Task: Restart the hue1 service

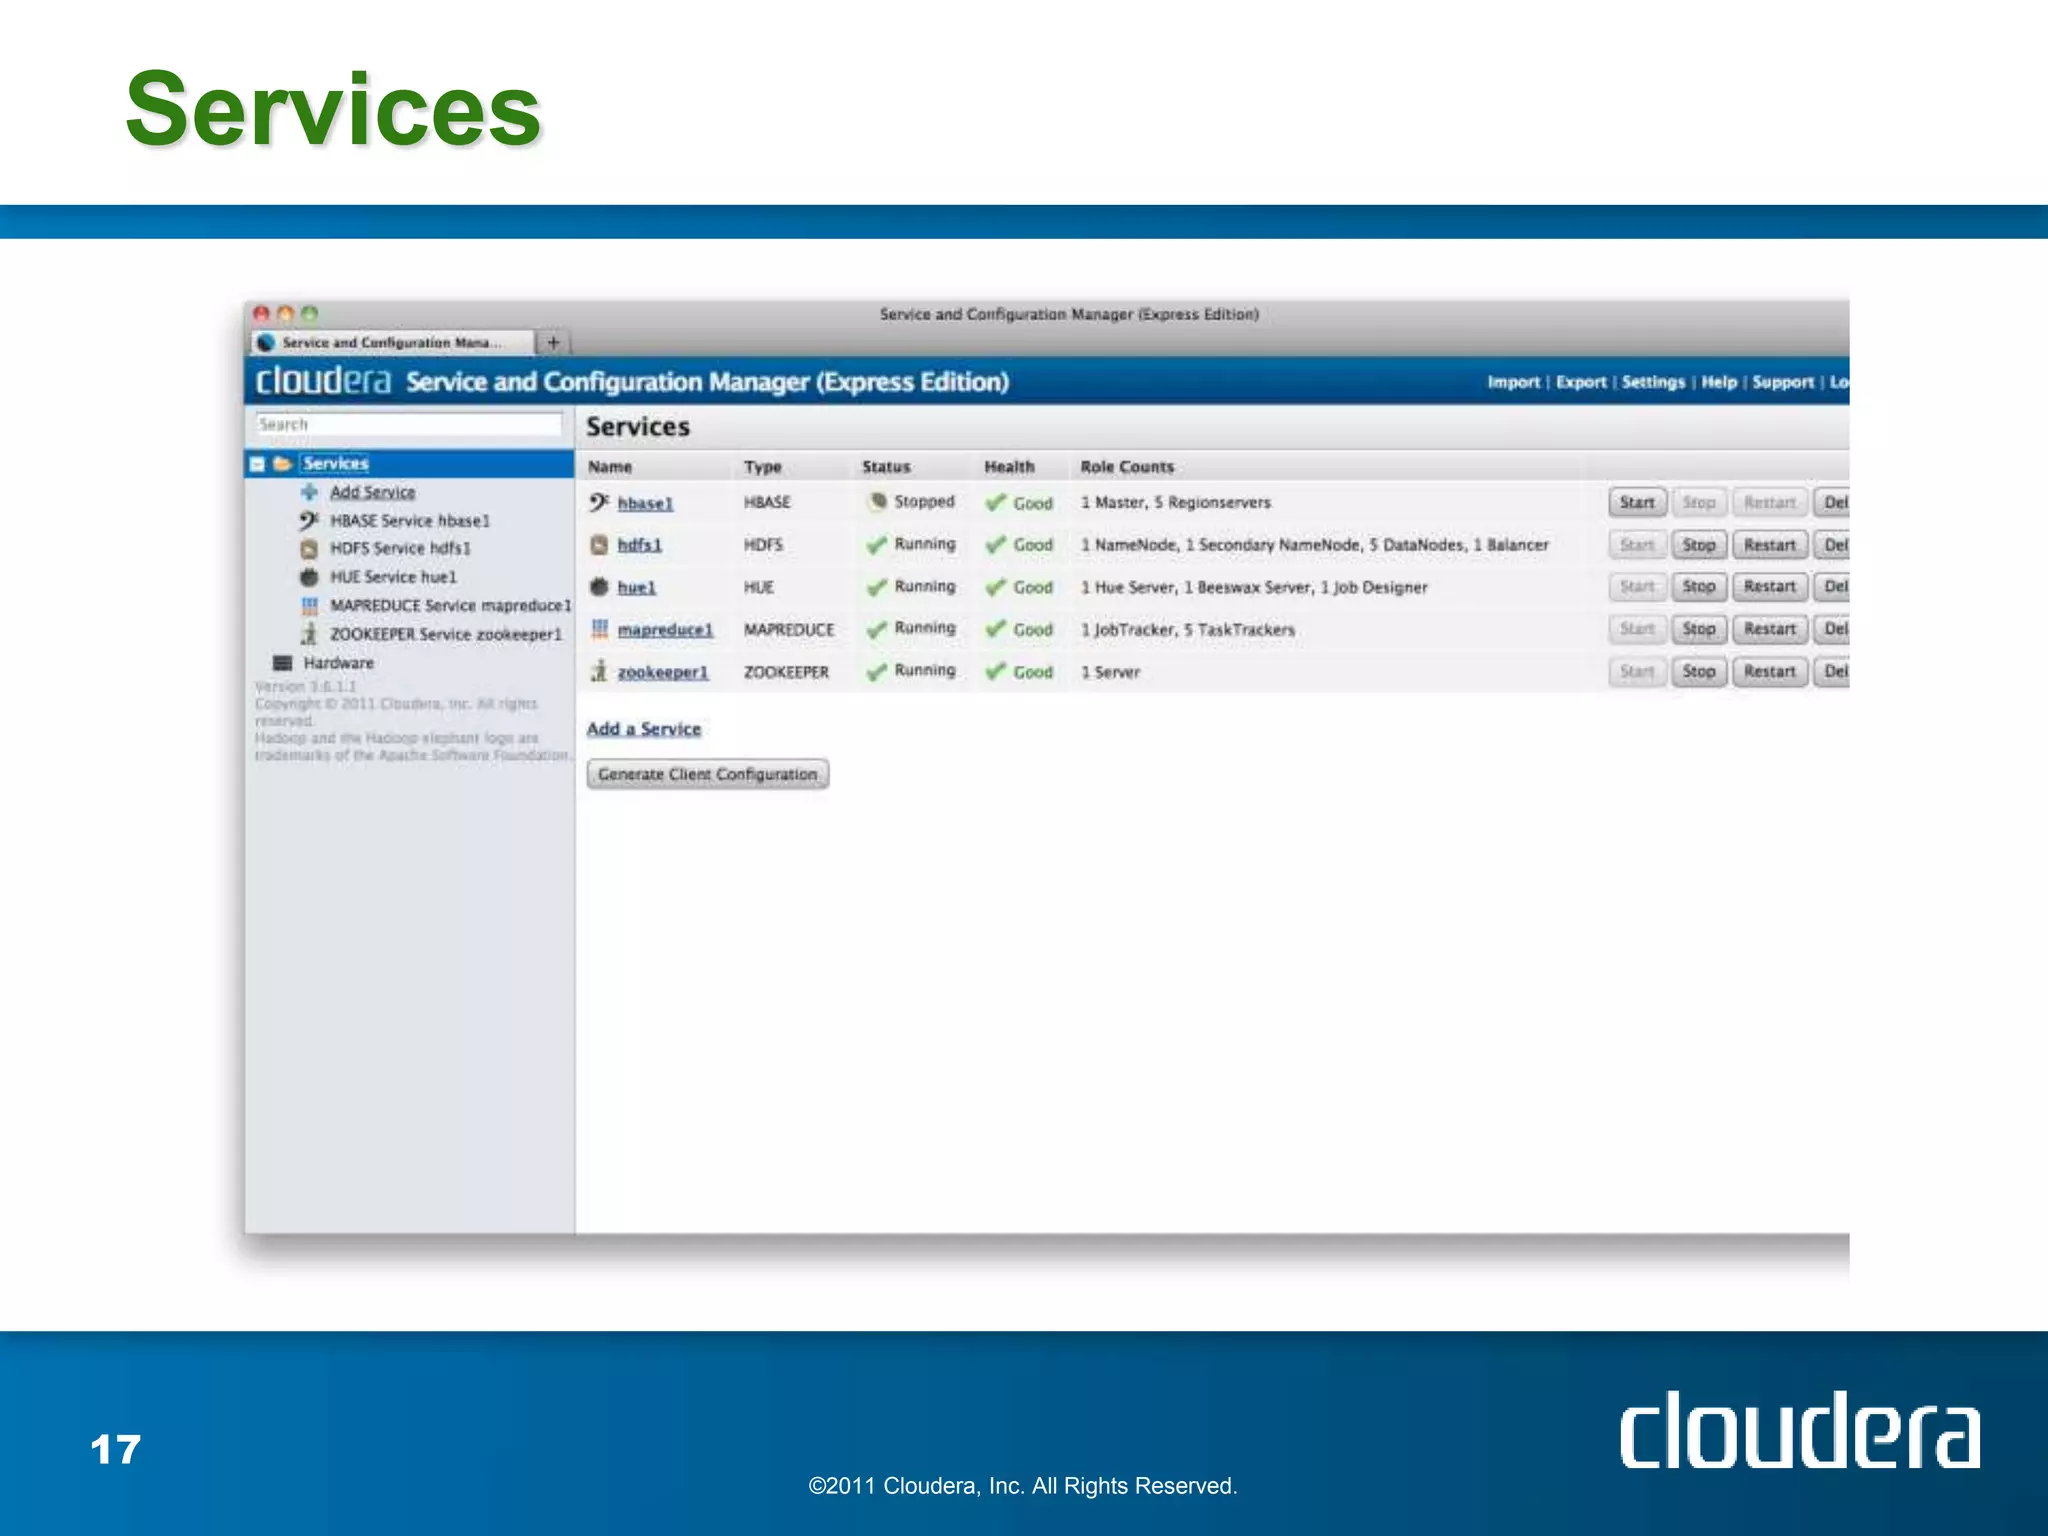Action: pos(1769,587)
